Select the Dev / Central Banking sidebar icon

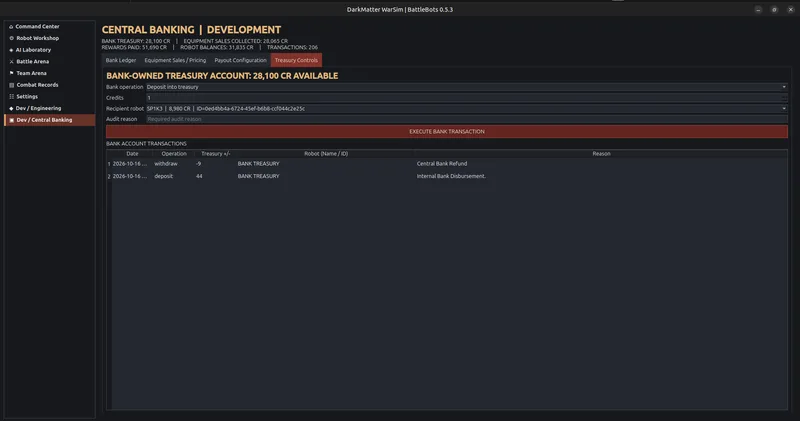tap(11, 120)
